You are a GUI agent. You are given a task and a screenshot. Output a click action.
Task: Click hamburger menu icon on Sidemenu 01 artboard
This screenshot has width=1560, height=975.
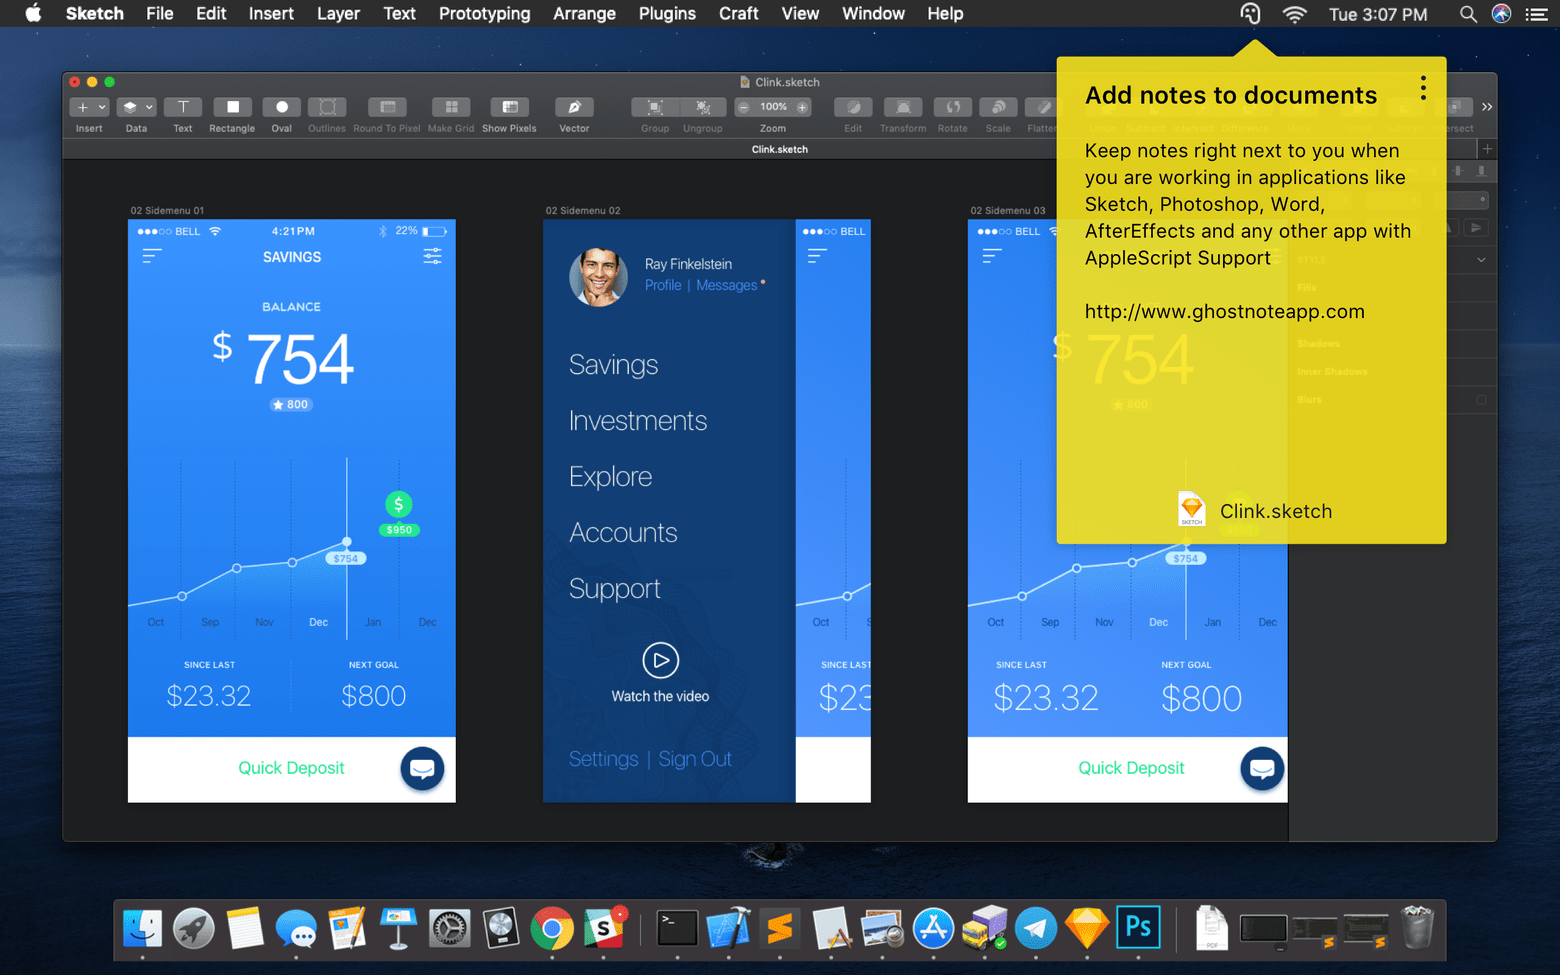tap(151, 256)
